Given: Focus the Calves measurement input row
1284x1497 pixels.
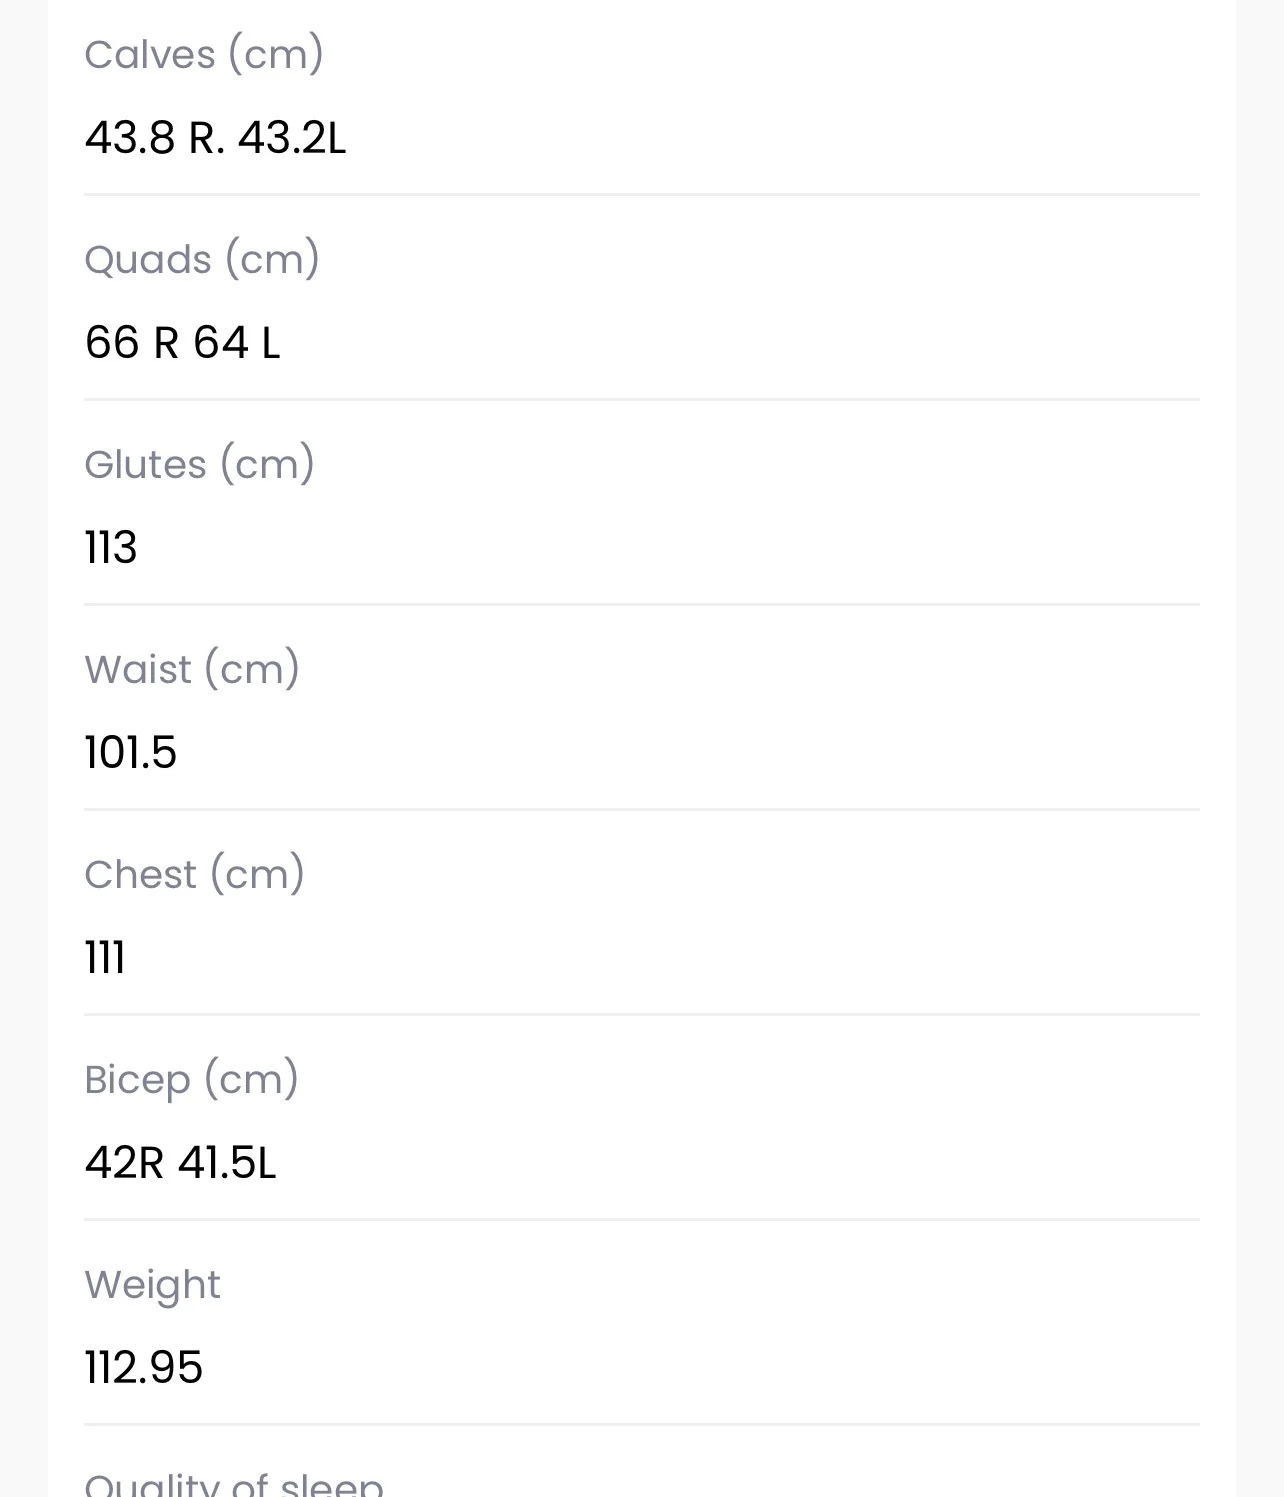Looking at the screenshot, I should tap(642, 137).
